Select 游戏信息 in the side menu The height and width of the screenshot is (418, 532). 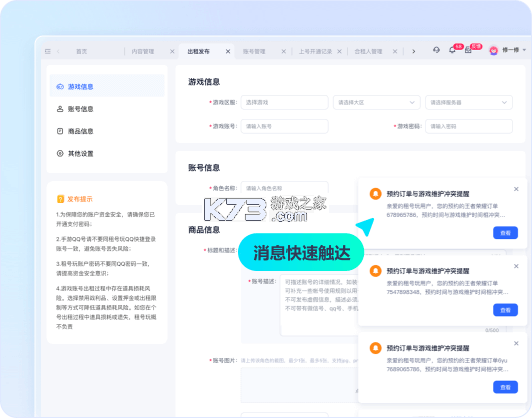point(107,87)
